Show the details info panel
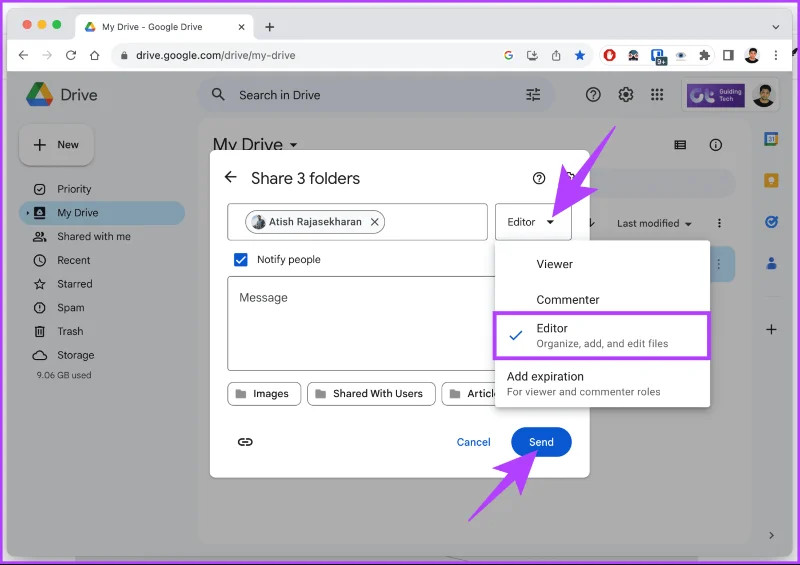This screenshot has width=800, height=565. (715, 145)
